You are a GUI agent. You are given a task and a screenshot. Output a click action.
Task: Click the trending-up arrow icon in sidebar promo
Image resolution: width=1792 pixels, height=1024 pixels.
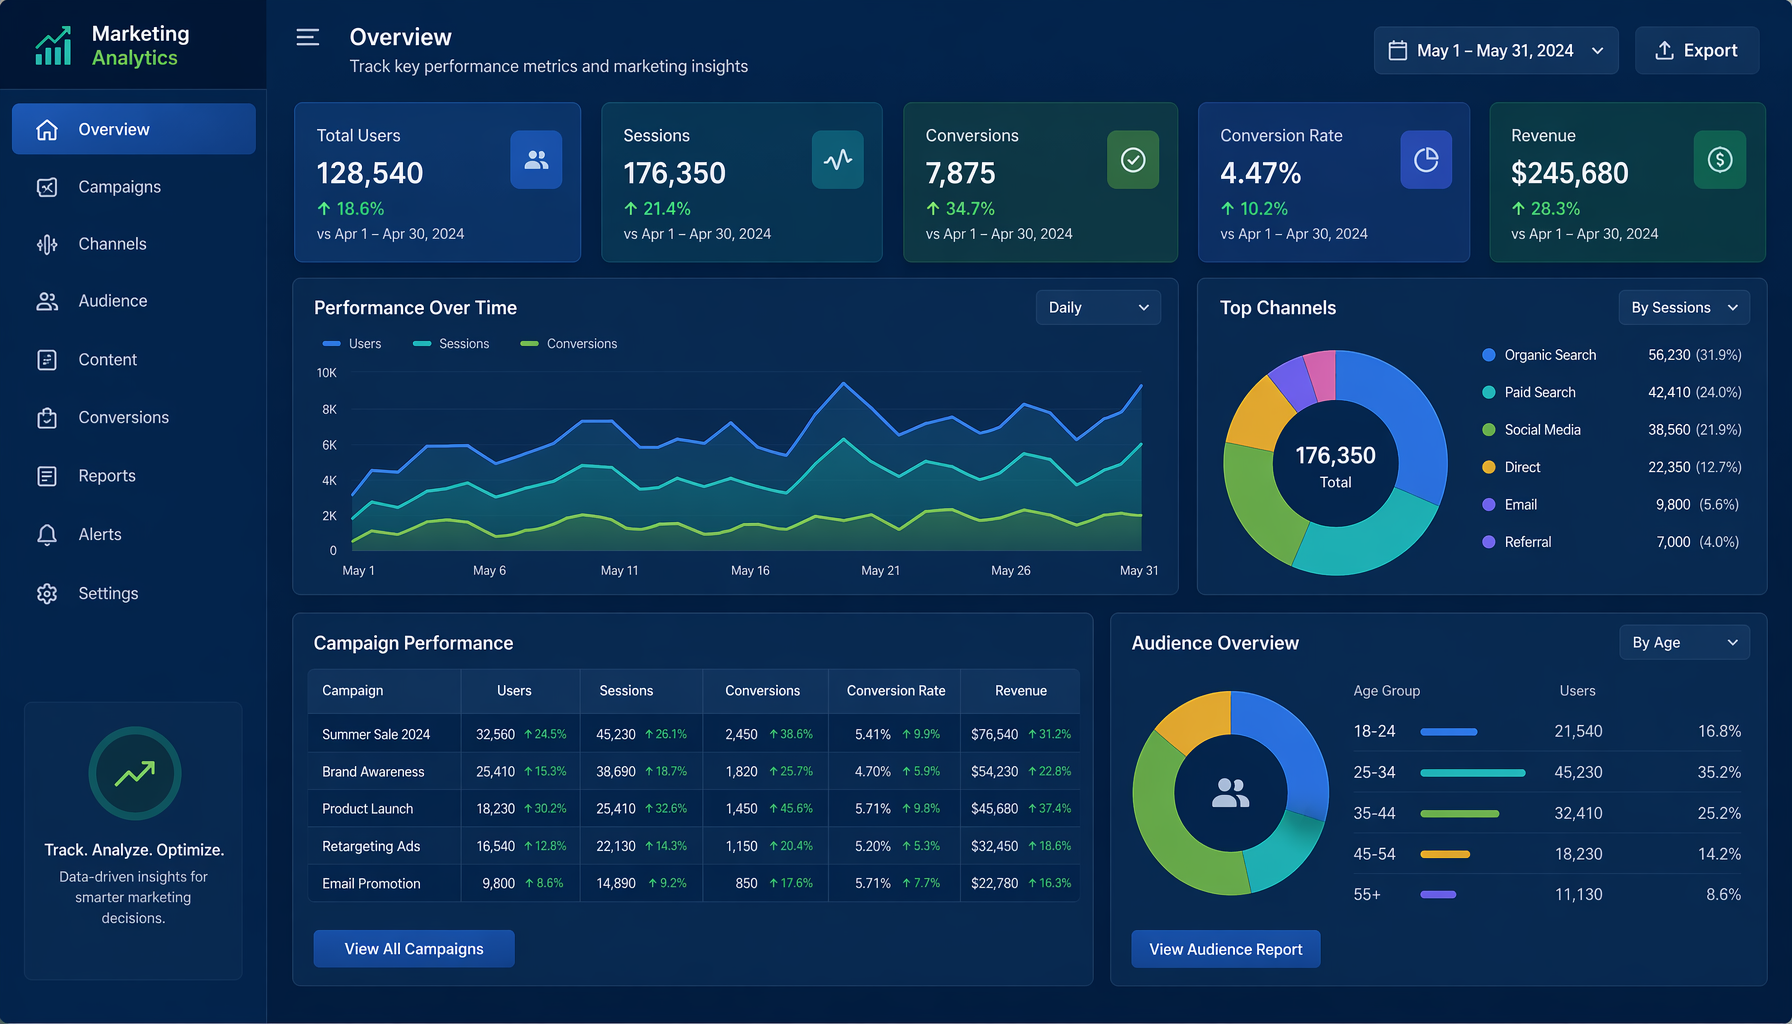(x=135, y=773)
